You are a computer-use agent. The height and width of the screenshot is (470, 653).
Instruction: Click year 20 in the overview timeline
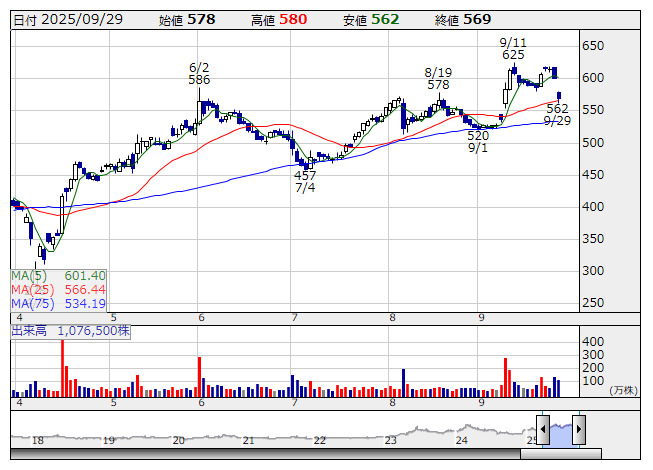tap(179, 440)
